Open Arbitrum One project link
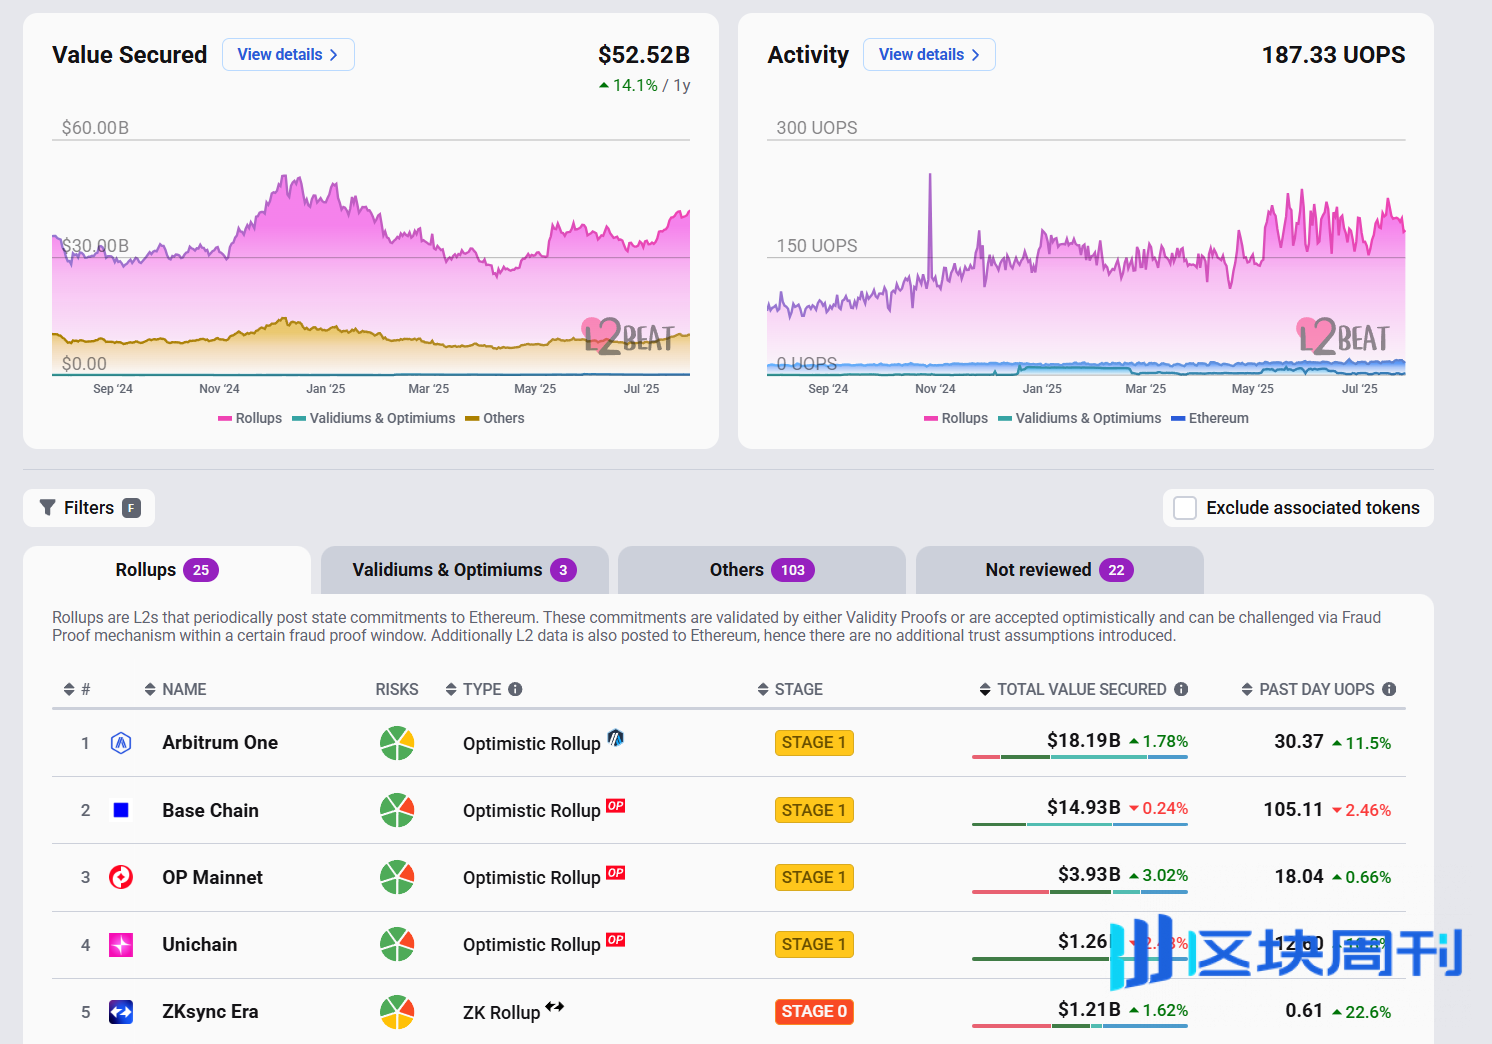1492x1044 pixels. click(x=220, y=743)
